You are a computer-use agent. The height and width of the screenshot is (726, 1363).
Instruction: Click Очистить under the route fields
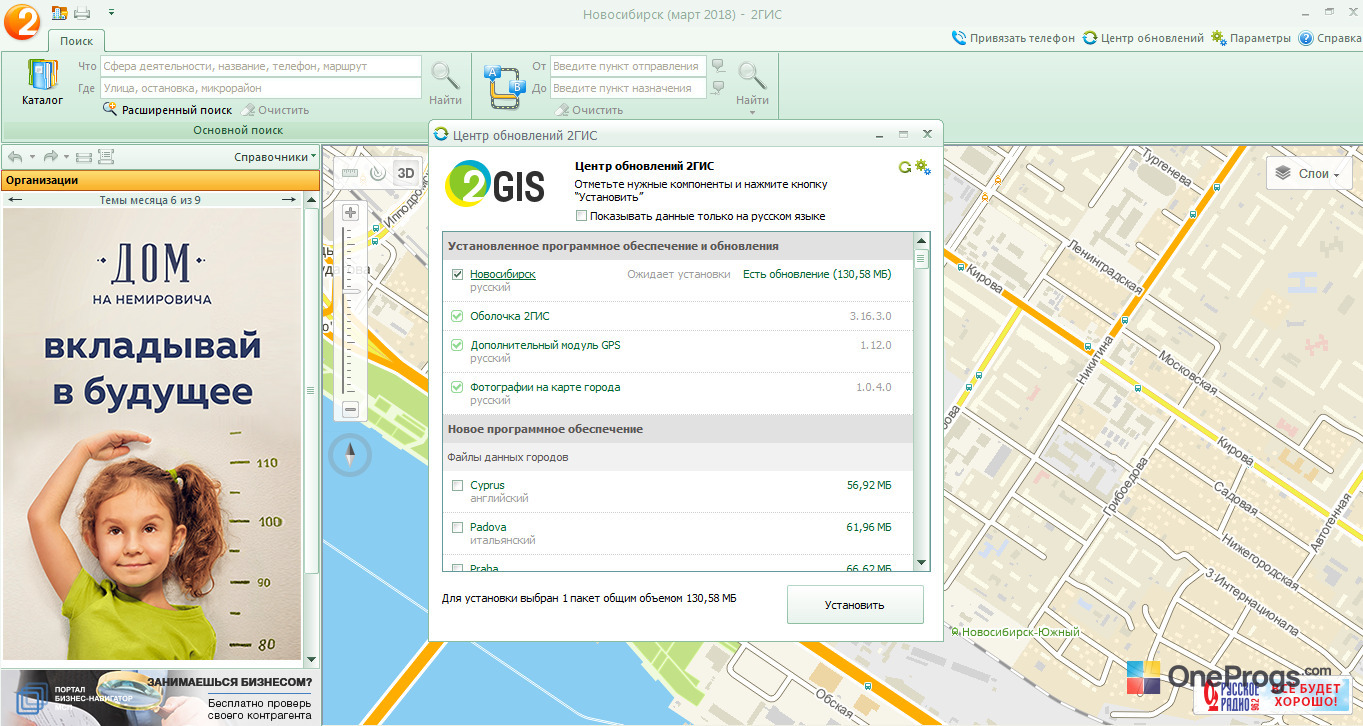[589, 110]
